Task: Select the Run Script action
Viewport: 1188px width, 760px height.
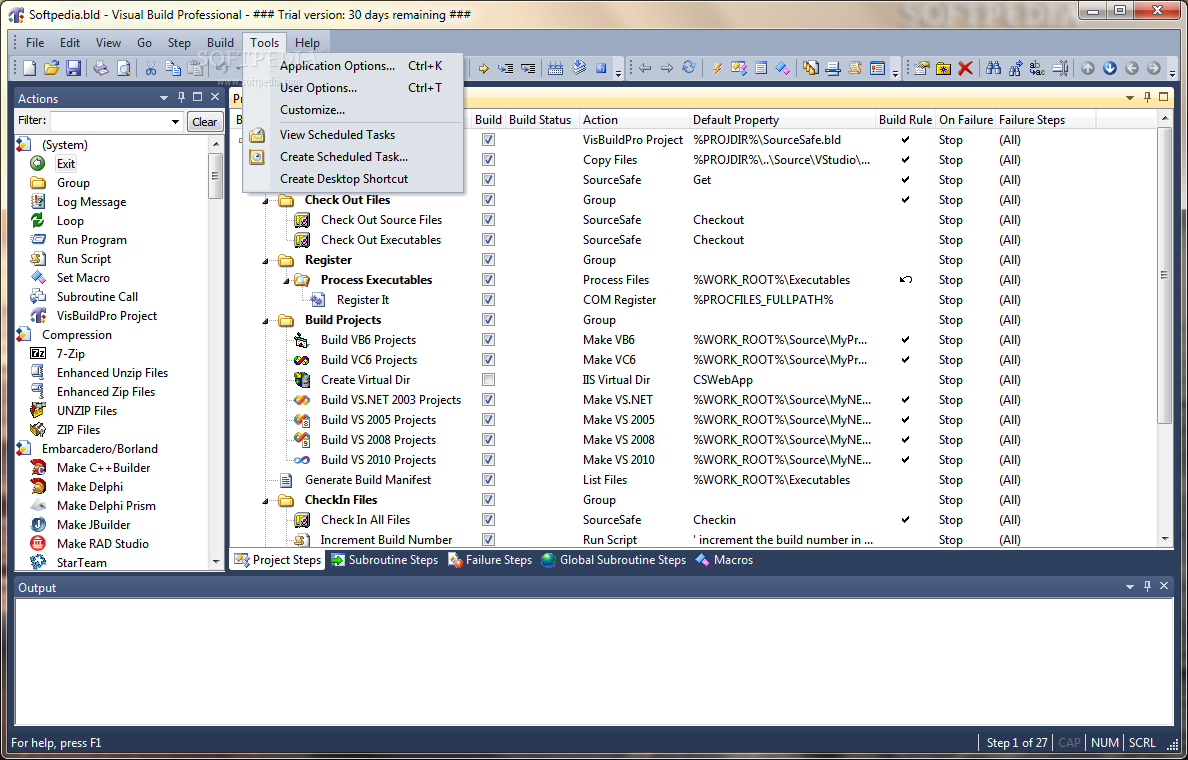Action: [x=83, y=258]
